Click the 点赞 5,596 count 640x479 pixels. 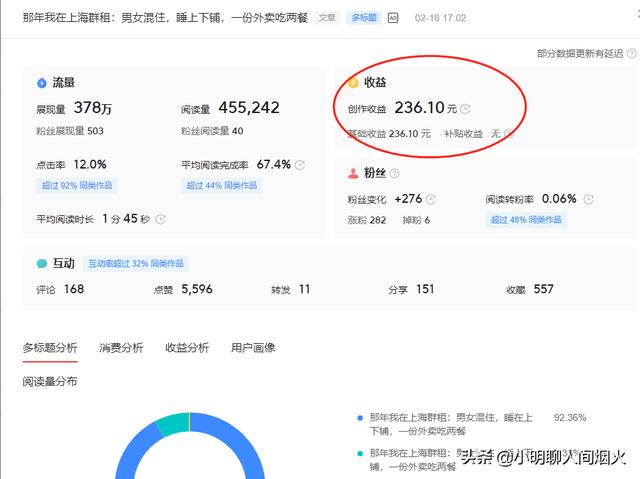(x=197, y=289)
